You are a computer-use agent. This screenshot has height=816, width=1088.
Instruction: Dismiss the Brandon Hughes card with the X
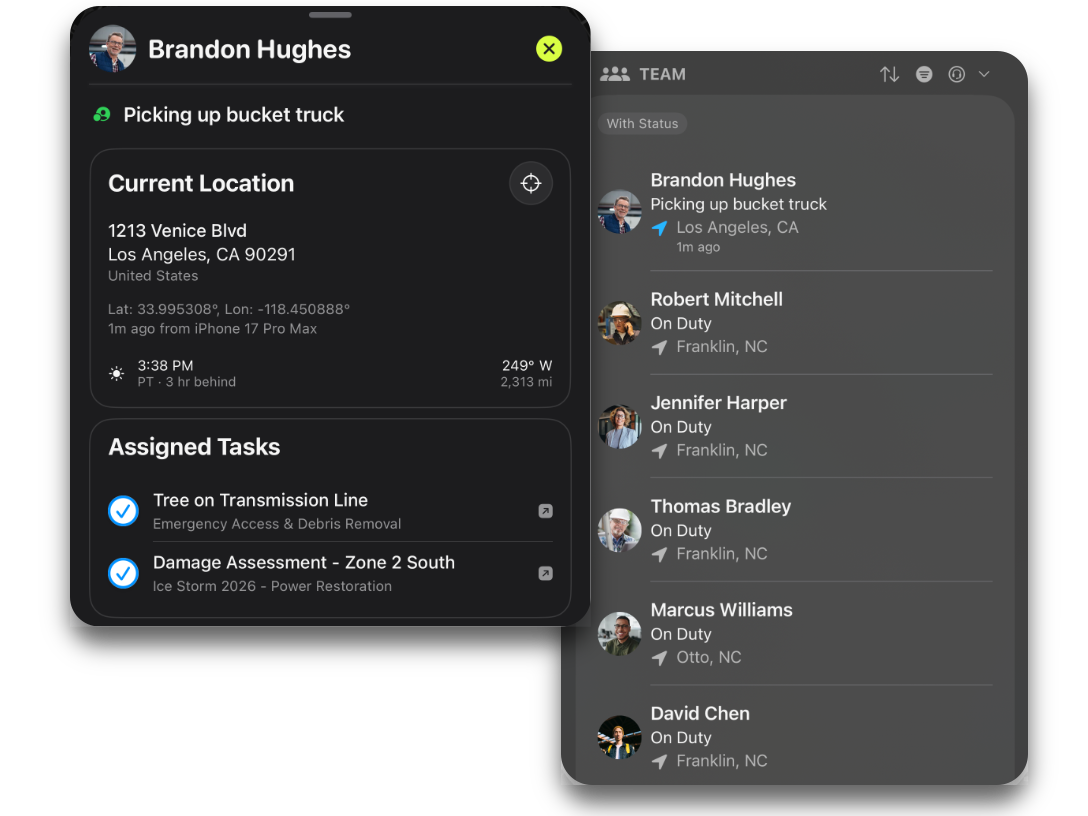(x=548, y=48)
